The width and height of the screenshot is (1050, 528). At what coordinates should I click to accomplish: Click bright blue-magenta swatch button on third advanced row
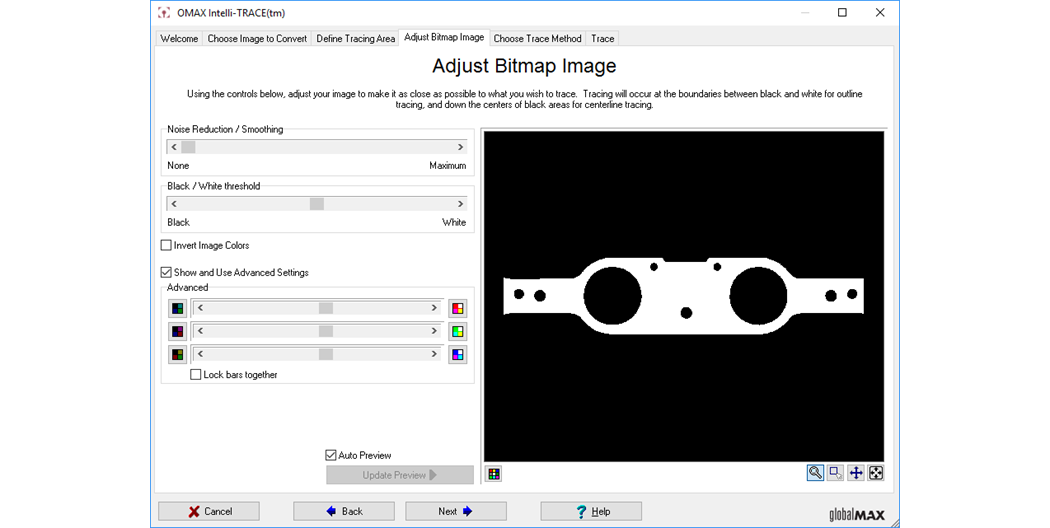tap(457, 354)
